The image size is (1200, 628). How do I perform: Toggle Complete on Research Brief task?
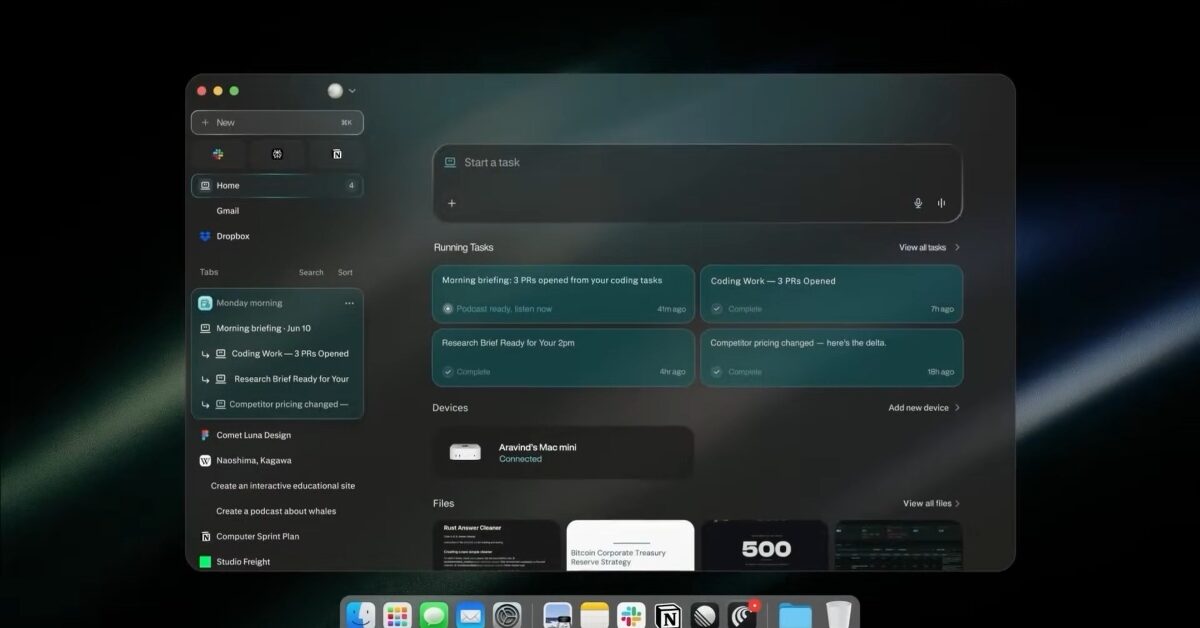click(447, 371)
